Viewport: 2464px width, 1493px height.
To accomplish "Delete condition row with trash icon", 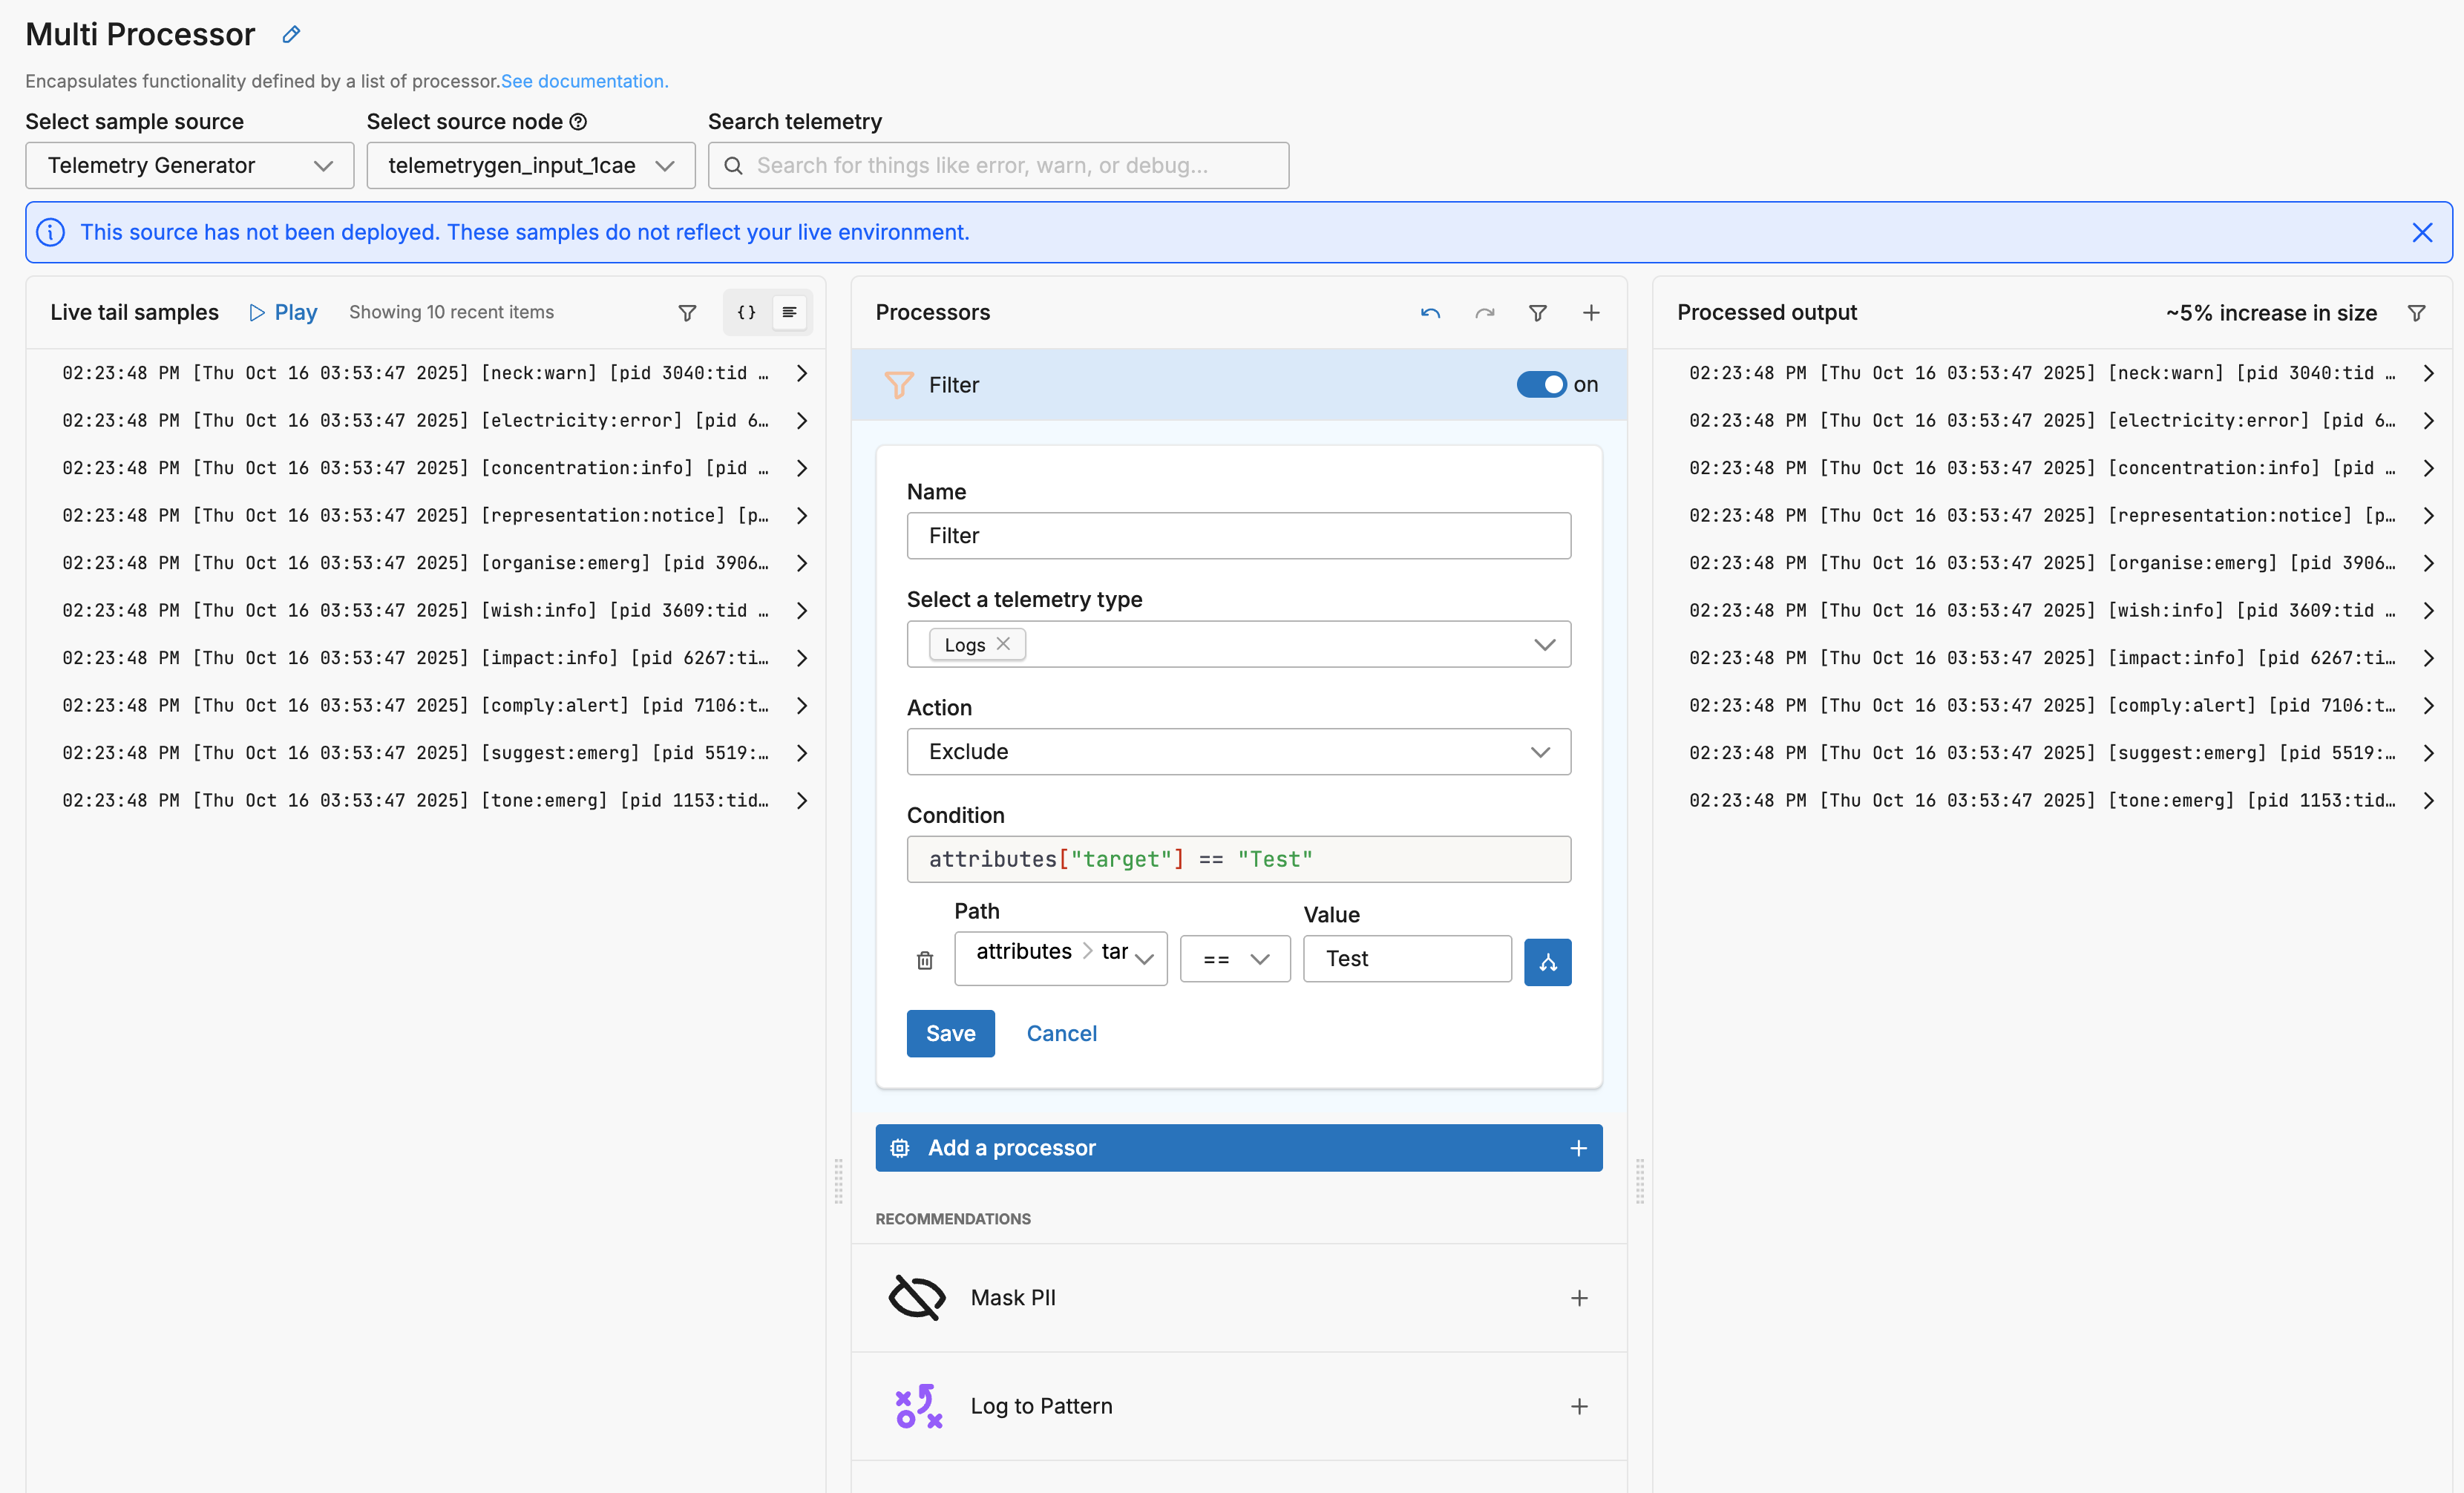I will point(925,961).
